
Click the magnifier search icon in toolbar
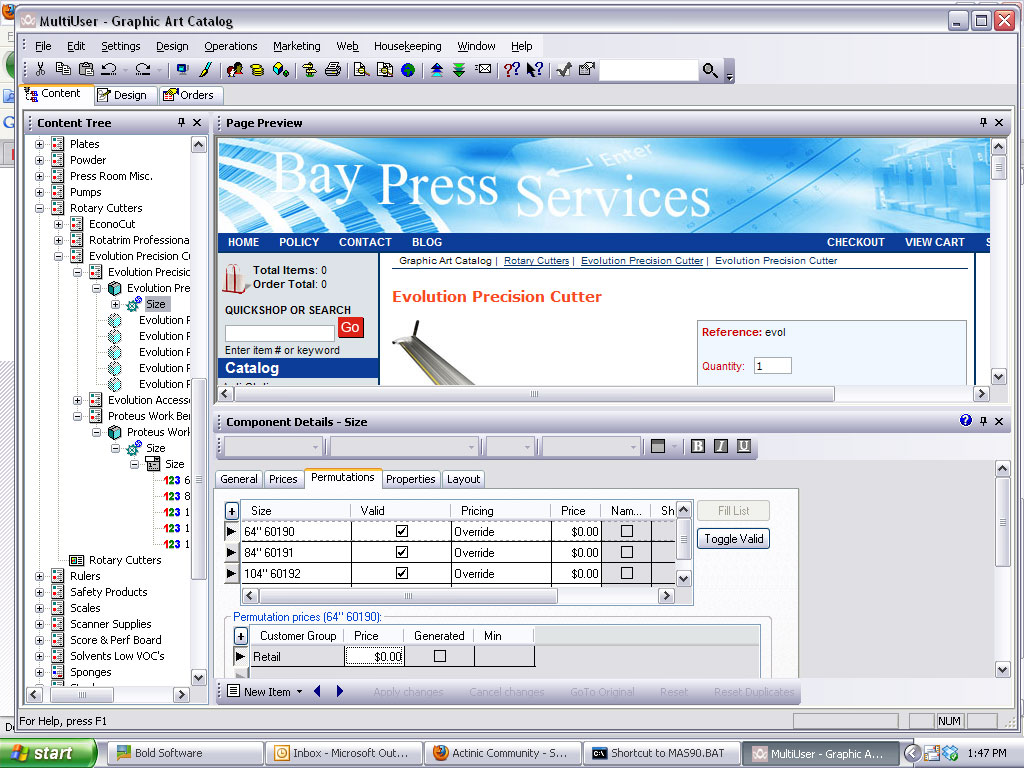pos(710,70)
